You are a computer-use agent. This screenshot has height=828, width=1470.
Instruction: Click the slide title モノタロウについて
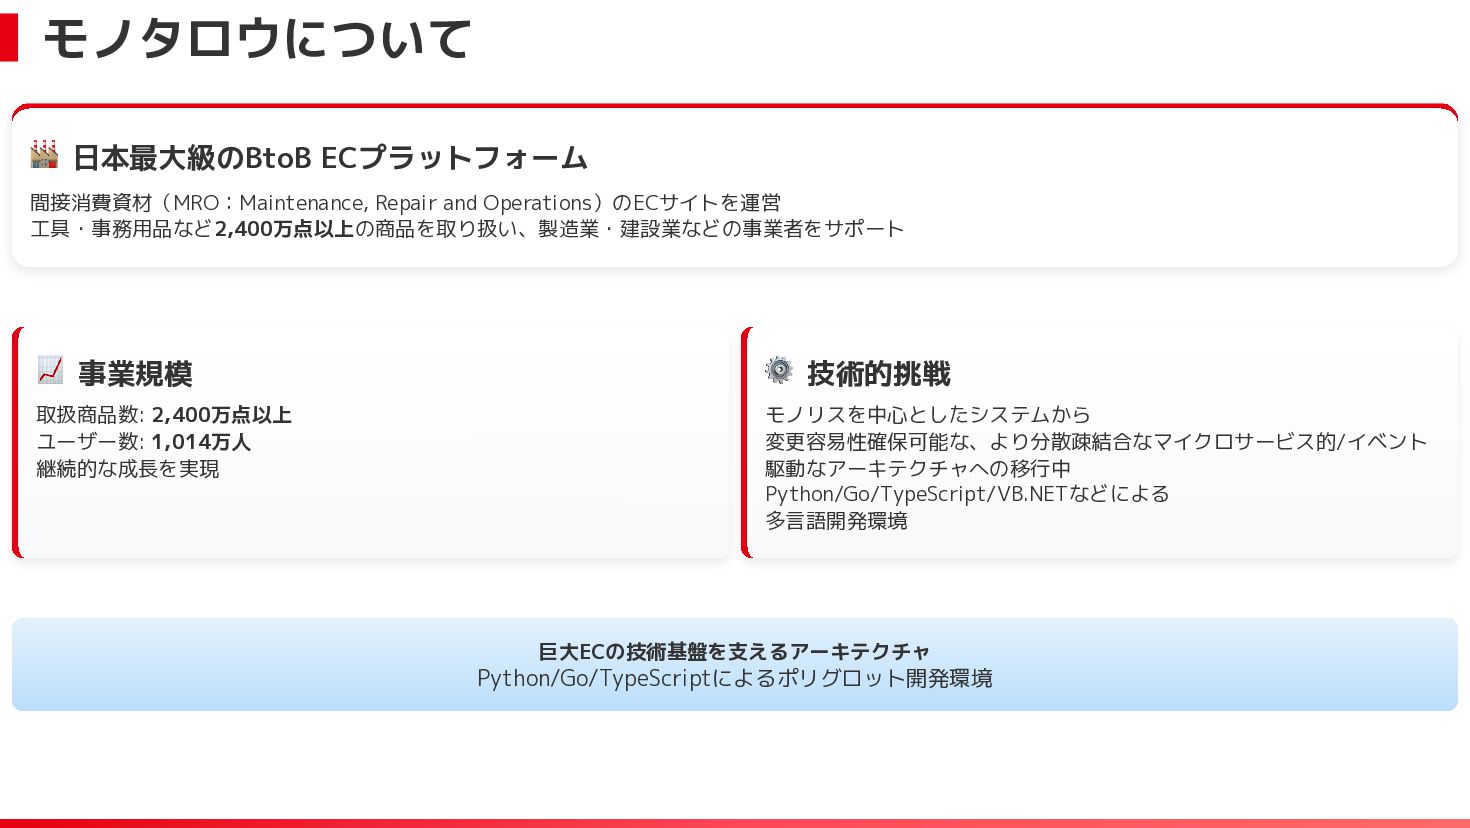pyautogui.click(x=257, y=39)
